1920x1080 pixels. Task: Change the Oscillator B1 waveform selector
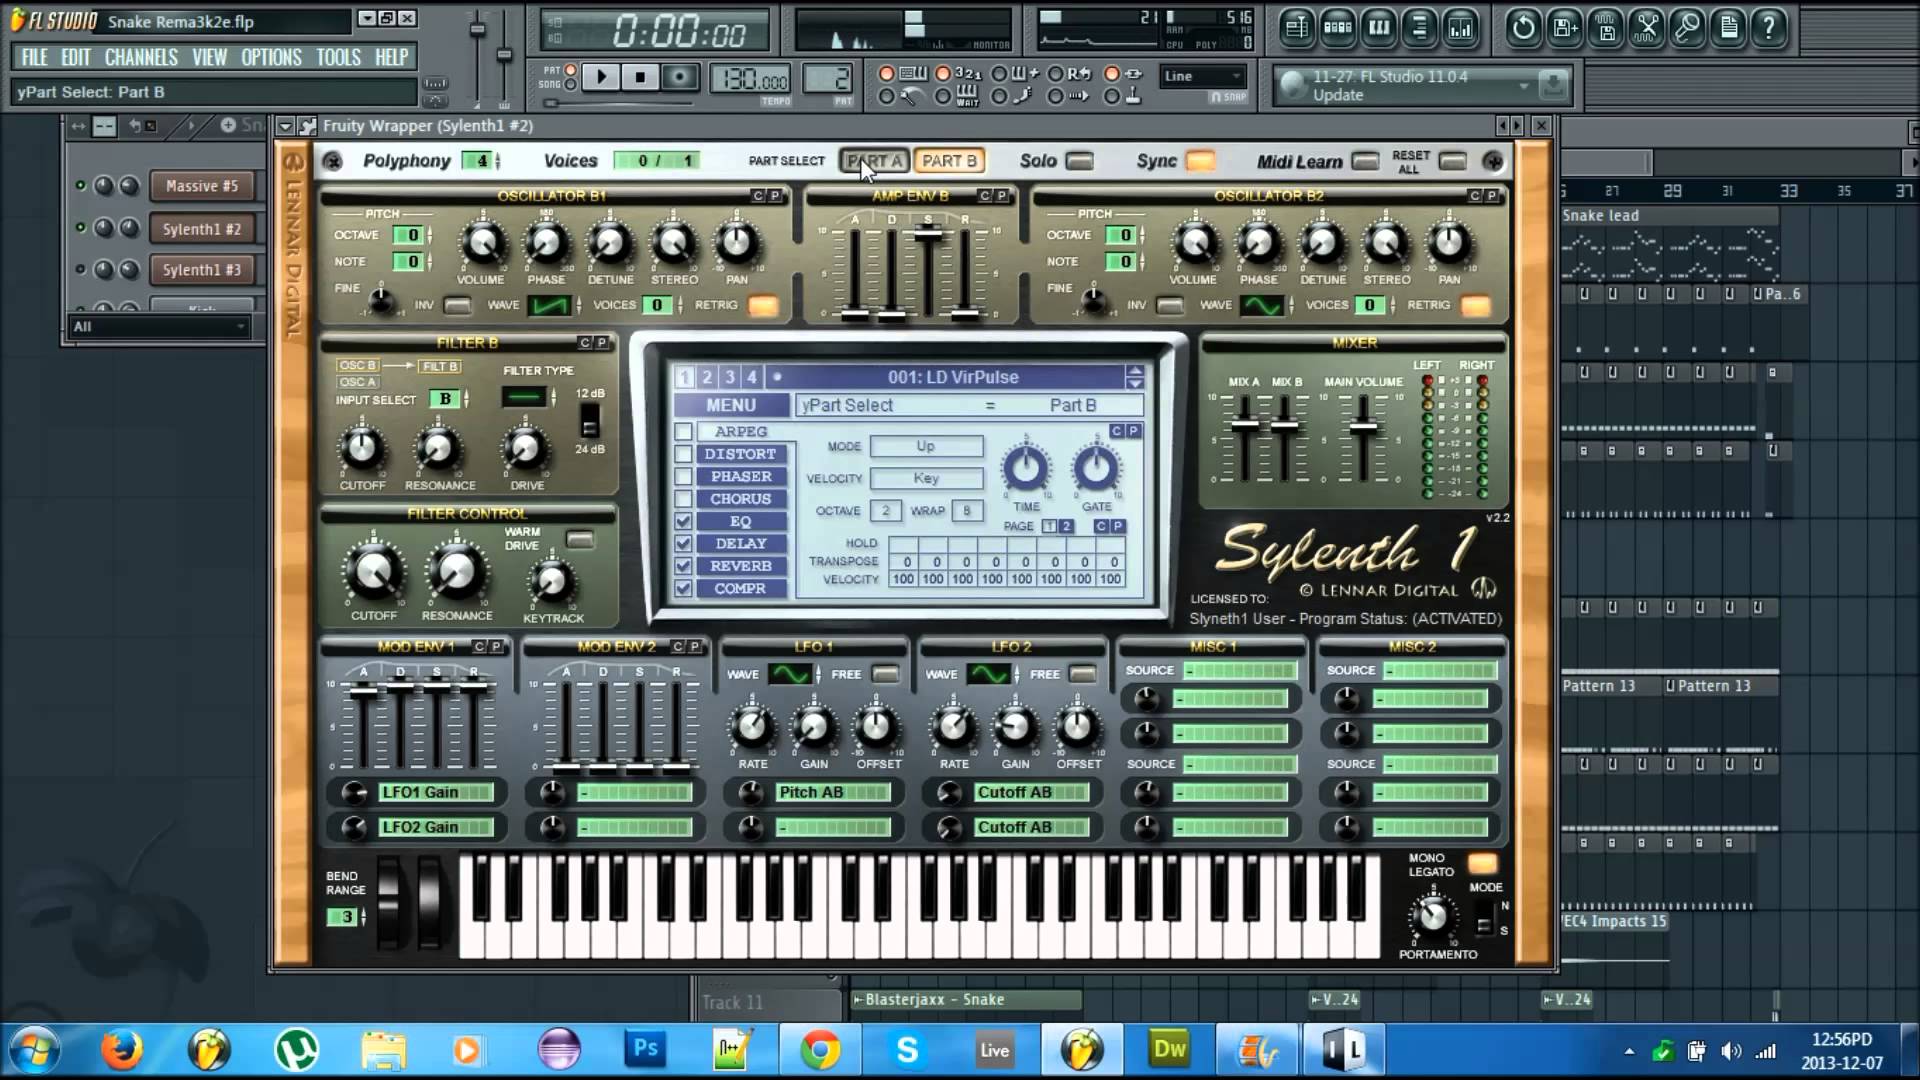pos(551,305)
